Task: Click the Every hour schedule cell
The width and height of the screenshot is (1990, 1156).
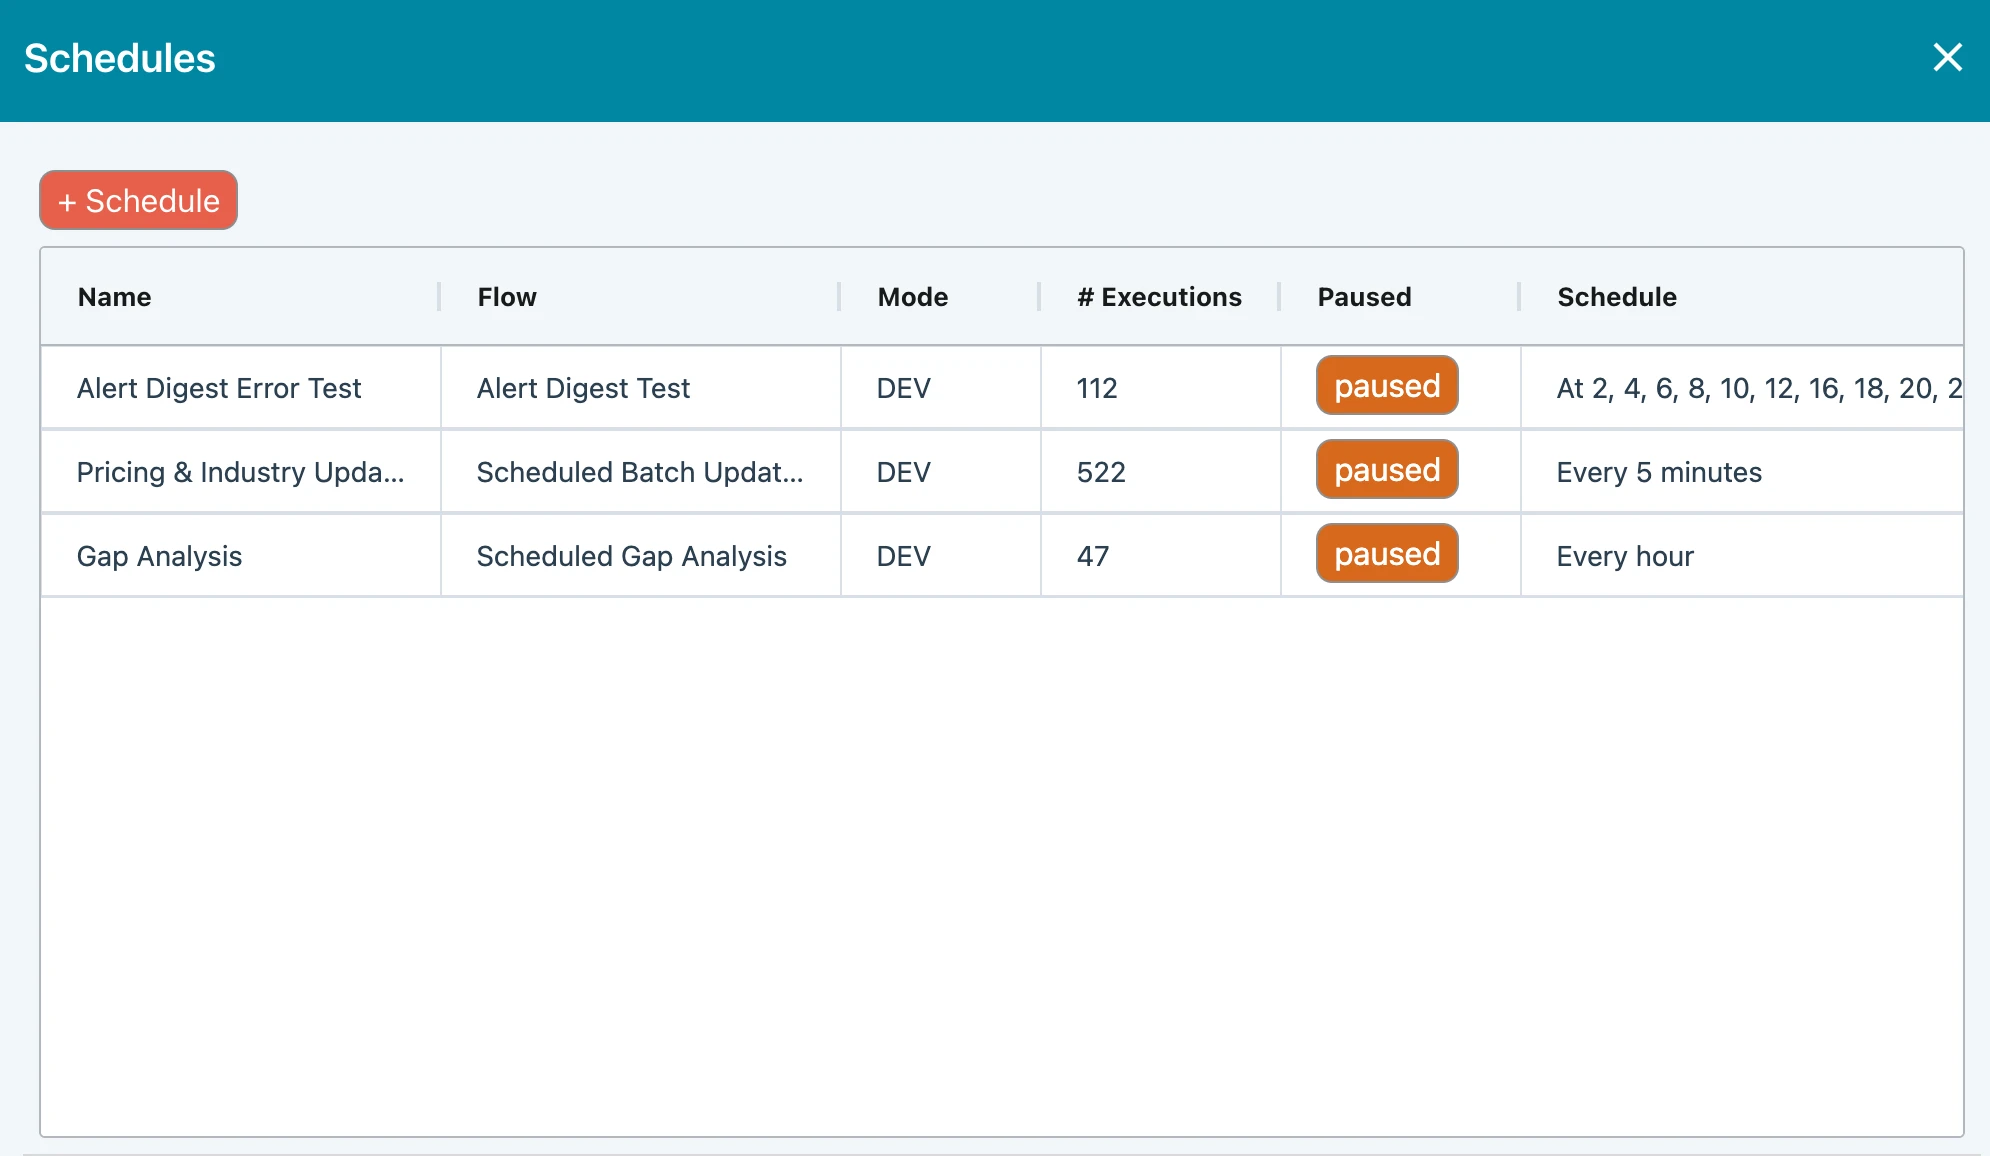Action: pyautogui.click(x=1625, y=556)
